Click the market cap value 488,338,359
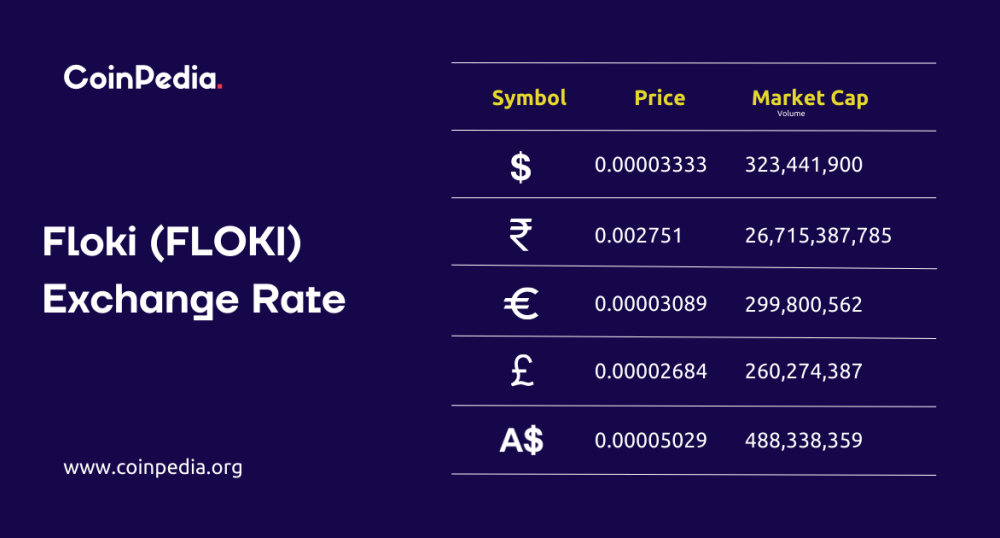 coord(804,440)
